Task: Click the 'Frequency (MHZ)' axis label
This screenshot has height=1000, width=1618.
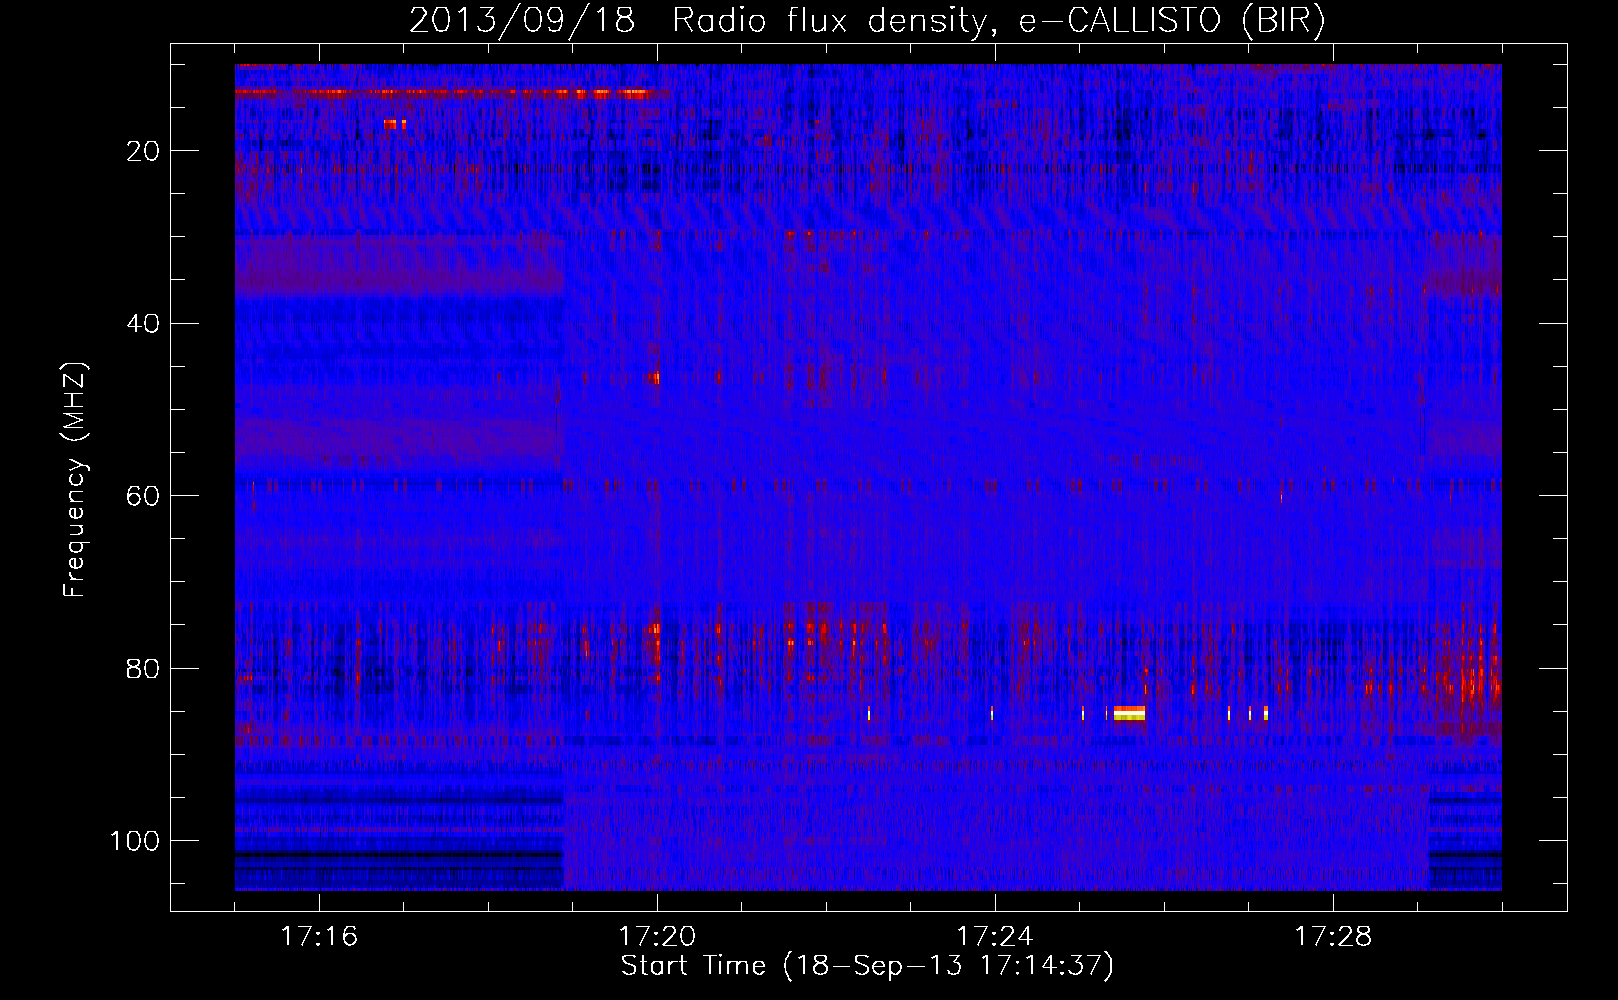Action: point(75,480)
